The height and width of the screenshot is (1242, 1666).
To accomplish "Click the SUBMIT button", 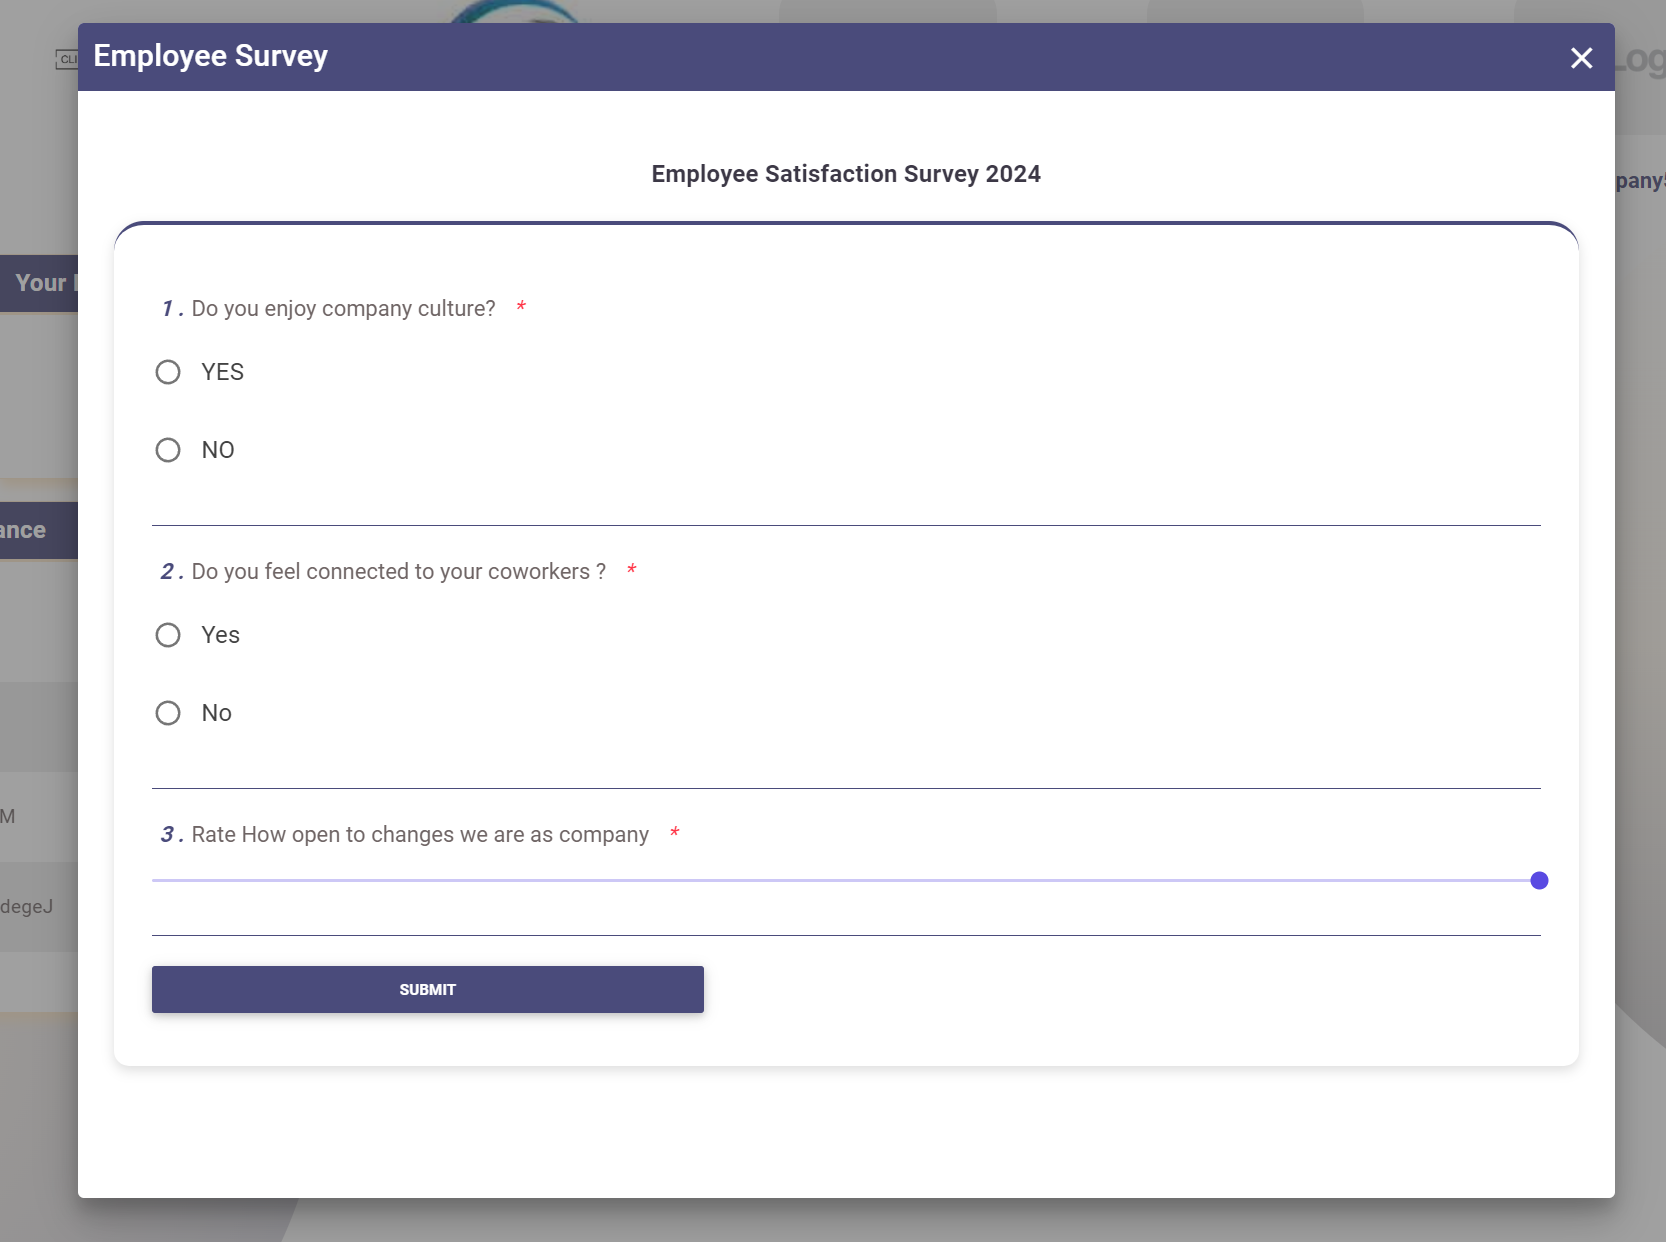I will (427, 989).
